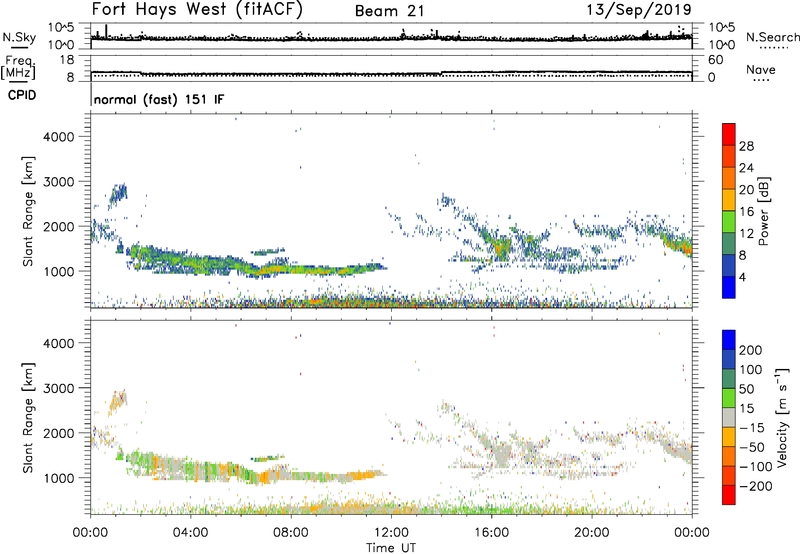Click the -200 label on the velocity colorbar
The image size is (800, 554).
point(755,486)
